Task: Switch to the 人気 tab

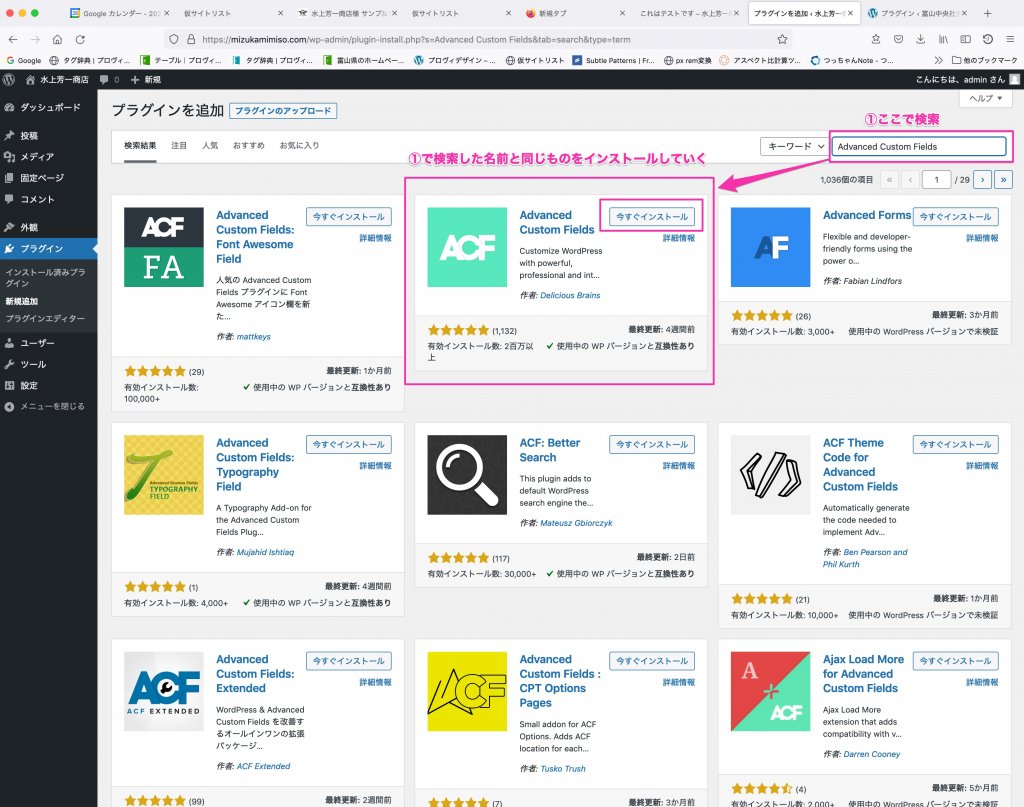Action: (210, 145)
